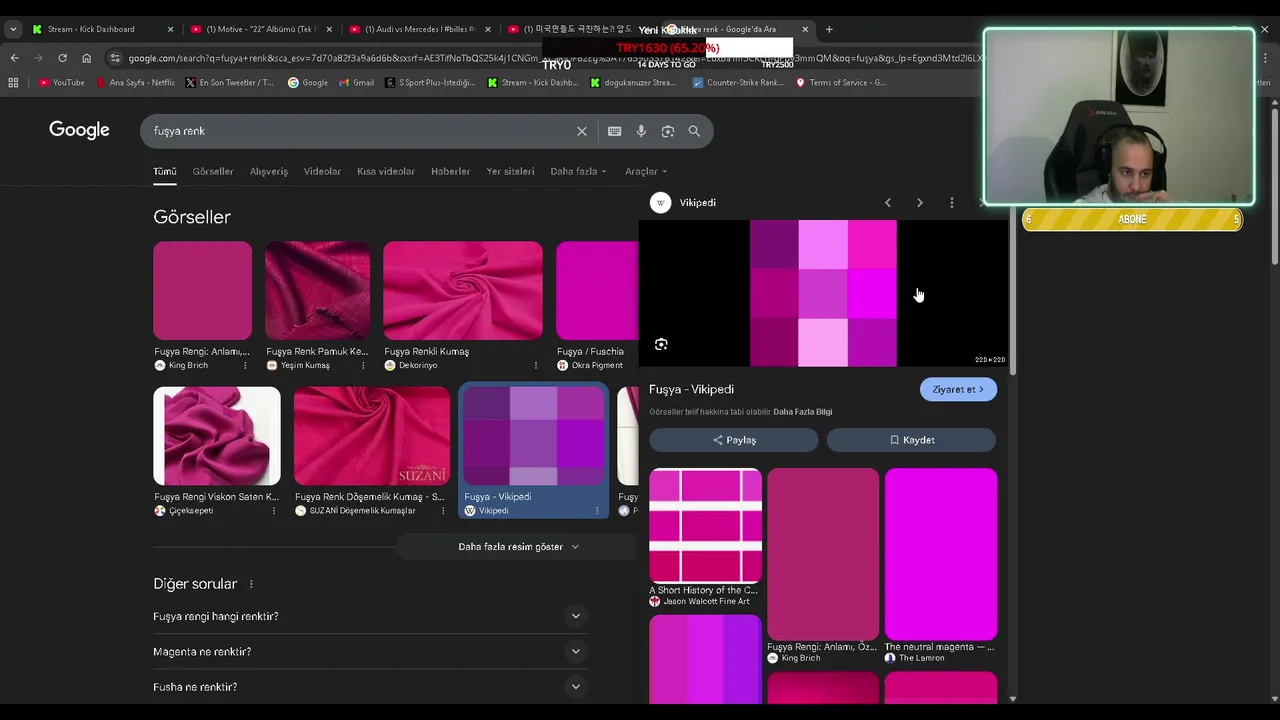This screenshot has width=1280, height=720.
Task: Reload the page with refresh icon
Action: pos(62,58)
